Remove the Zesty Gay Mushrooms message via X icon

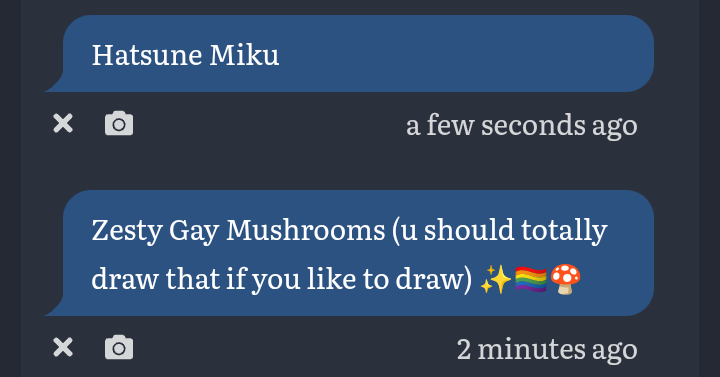coord(63,347)
